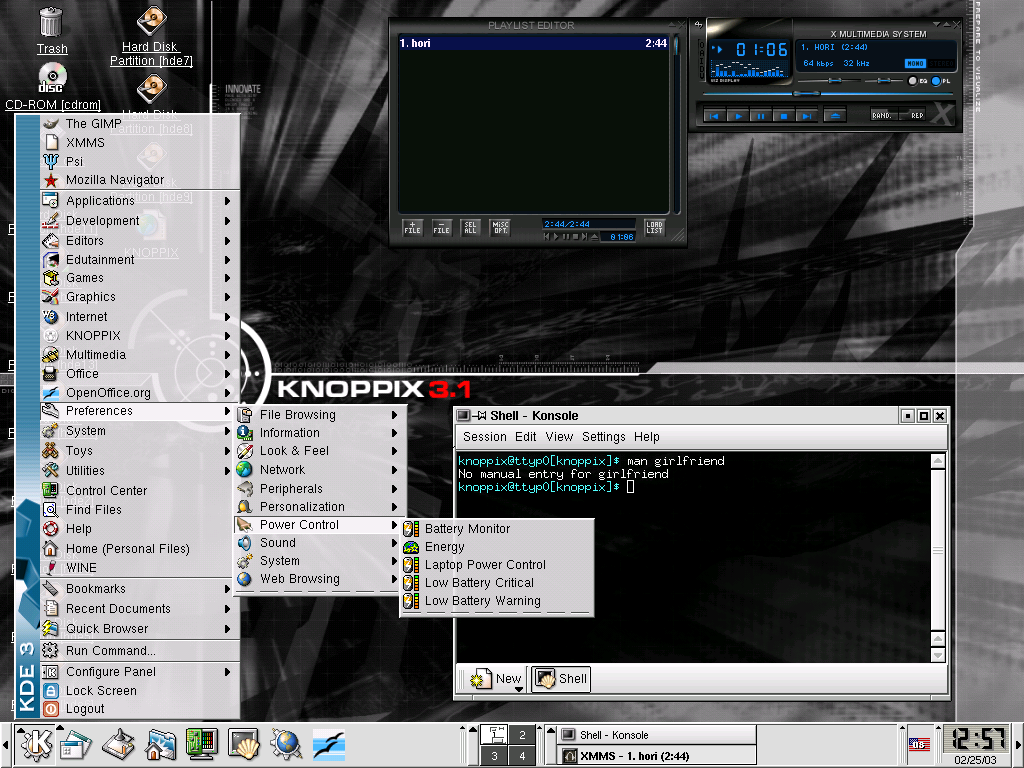Click the add file button in Playlist Editor

tap(412, 227)
